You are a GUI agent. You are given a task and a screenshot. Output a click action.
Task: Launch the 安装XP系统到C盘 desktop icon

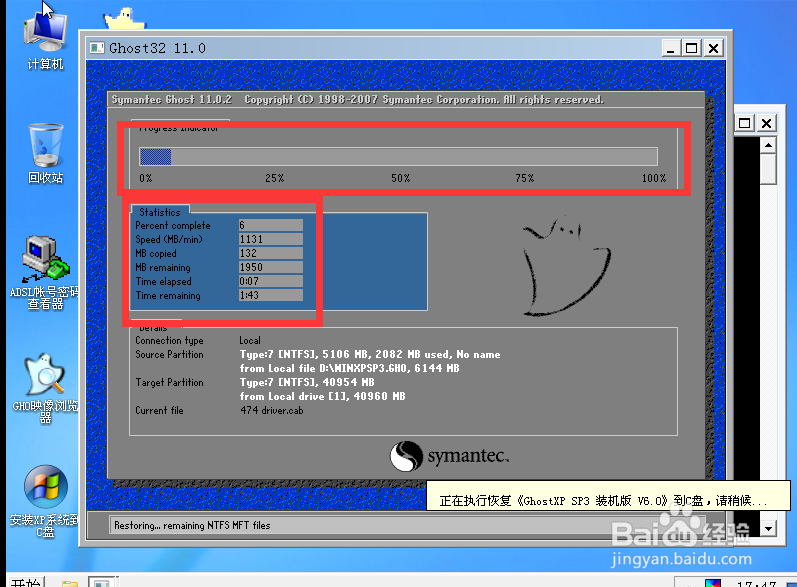click(x=45, y=501)
